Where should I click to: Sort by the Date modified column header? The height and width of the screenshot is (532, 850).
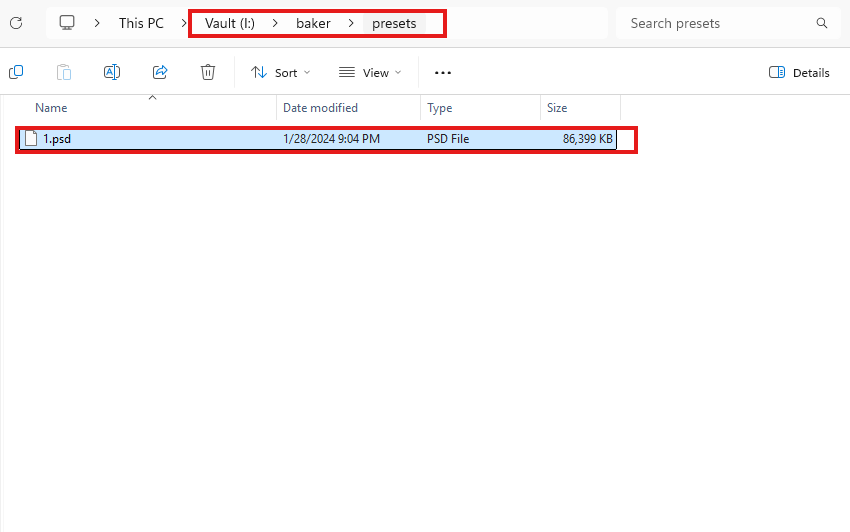[320, 108]
